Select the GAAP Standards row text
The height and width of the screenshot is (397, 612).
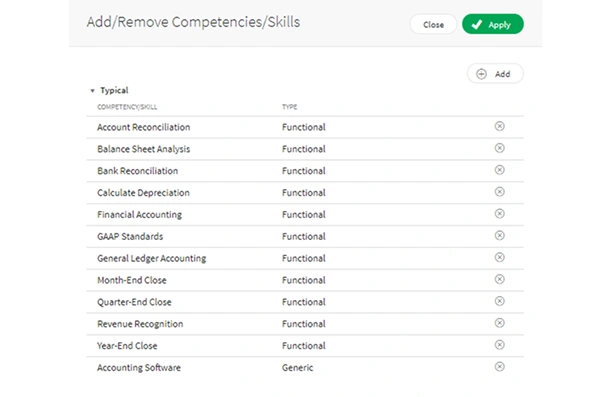(x=130, y=237)
